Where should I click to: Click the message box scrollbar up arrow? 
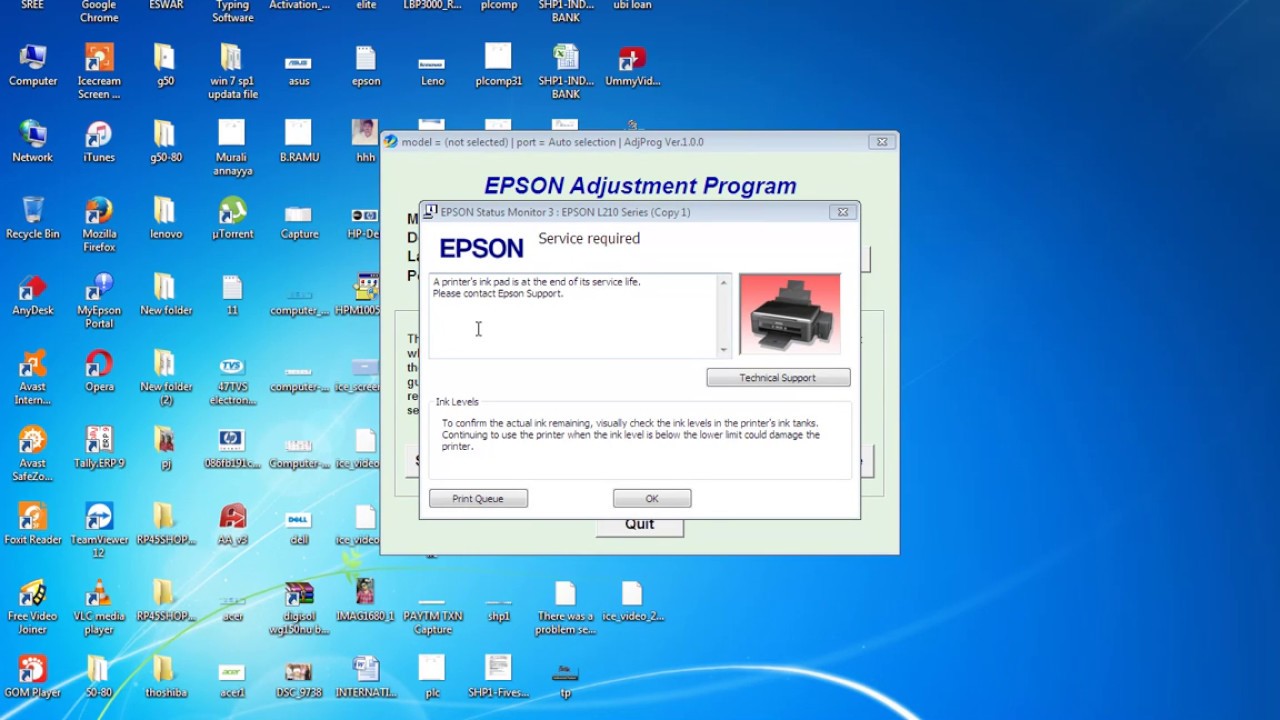723,283
